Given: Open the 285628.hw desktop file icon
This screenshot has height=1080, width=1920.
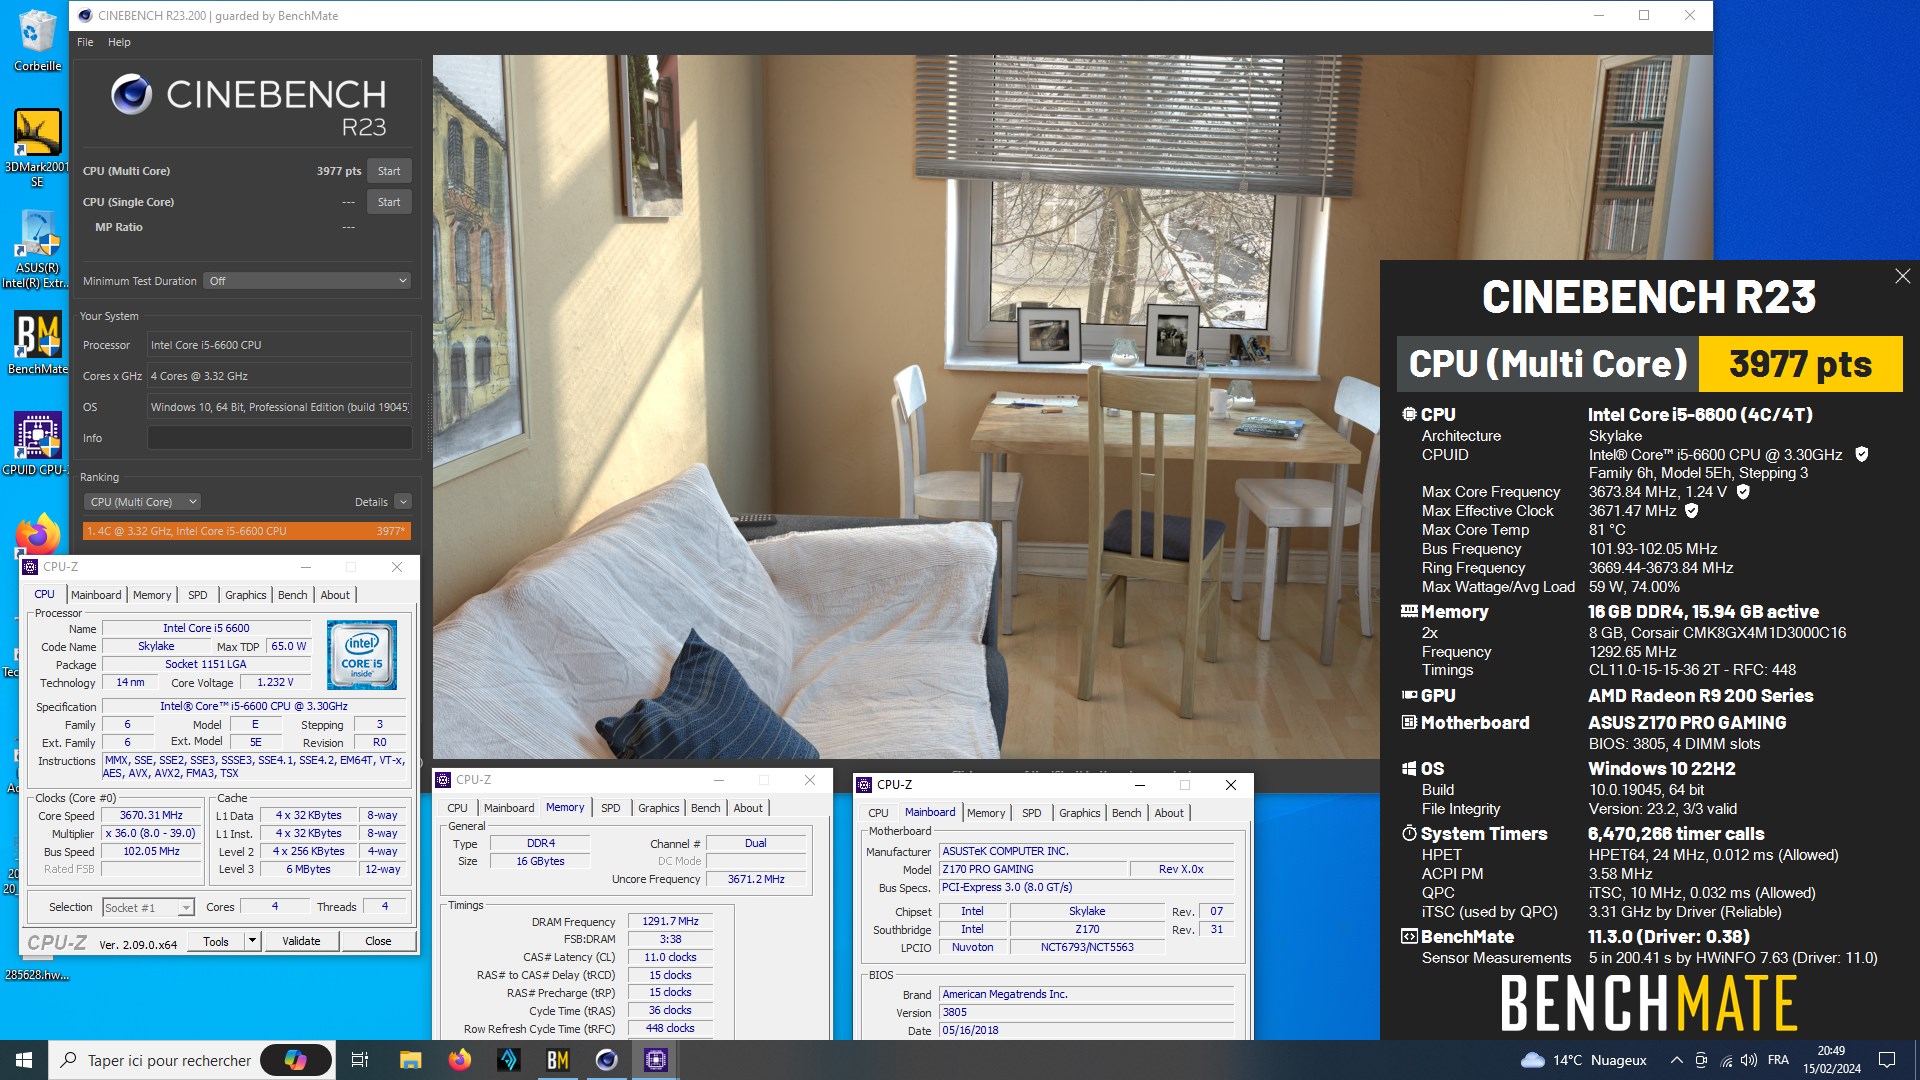Looking at the screenshot, I should point(37,975).
